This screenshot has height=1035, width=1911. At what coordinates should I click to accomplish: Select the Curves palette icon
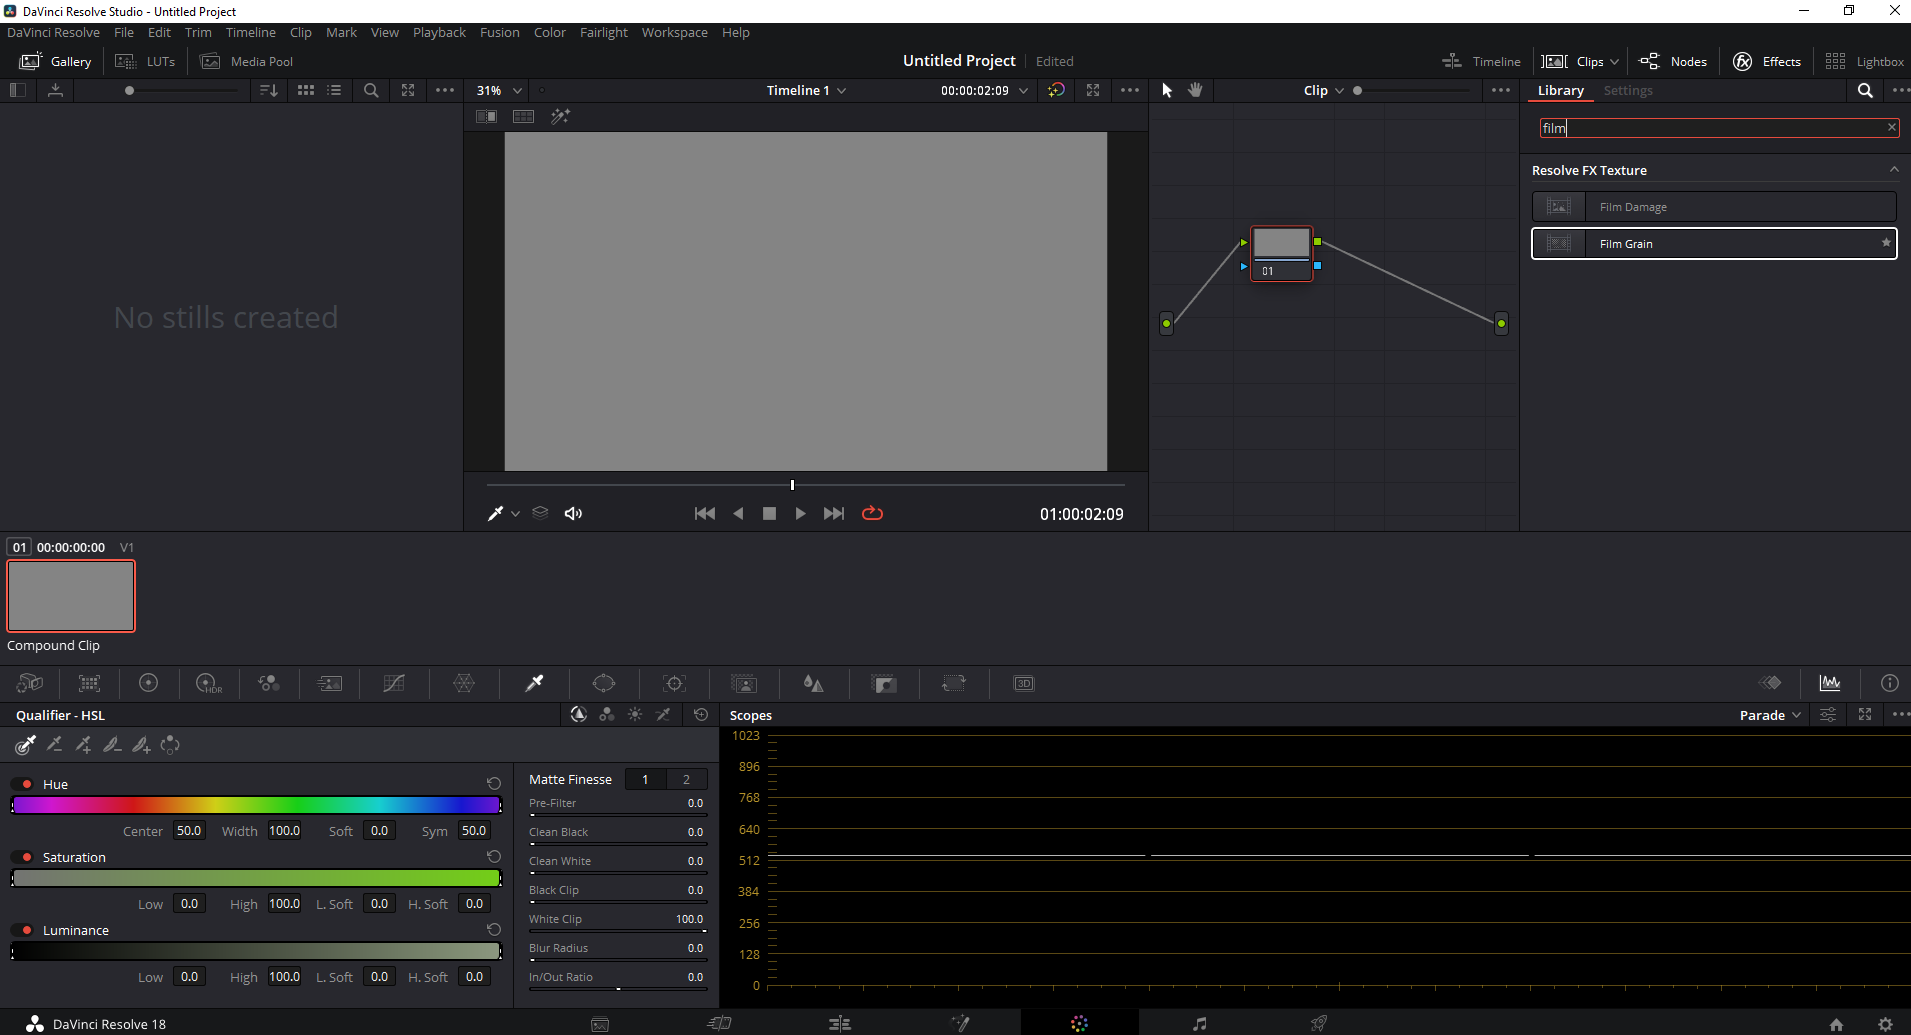[393, 683]
